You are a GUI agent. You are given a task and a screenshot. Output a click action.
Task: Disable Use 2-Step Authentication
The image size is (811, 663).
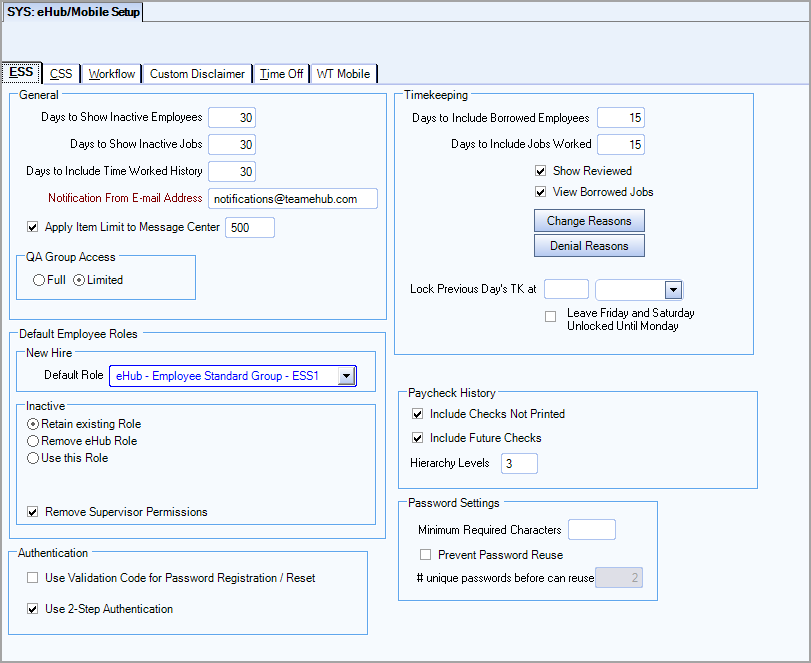(x=32, y=608)
